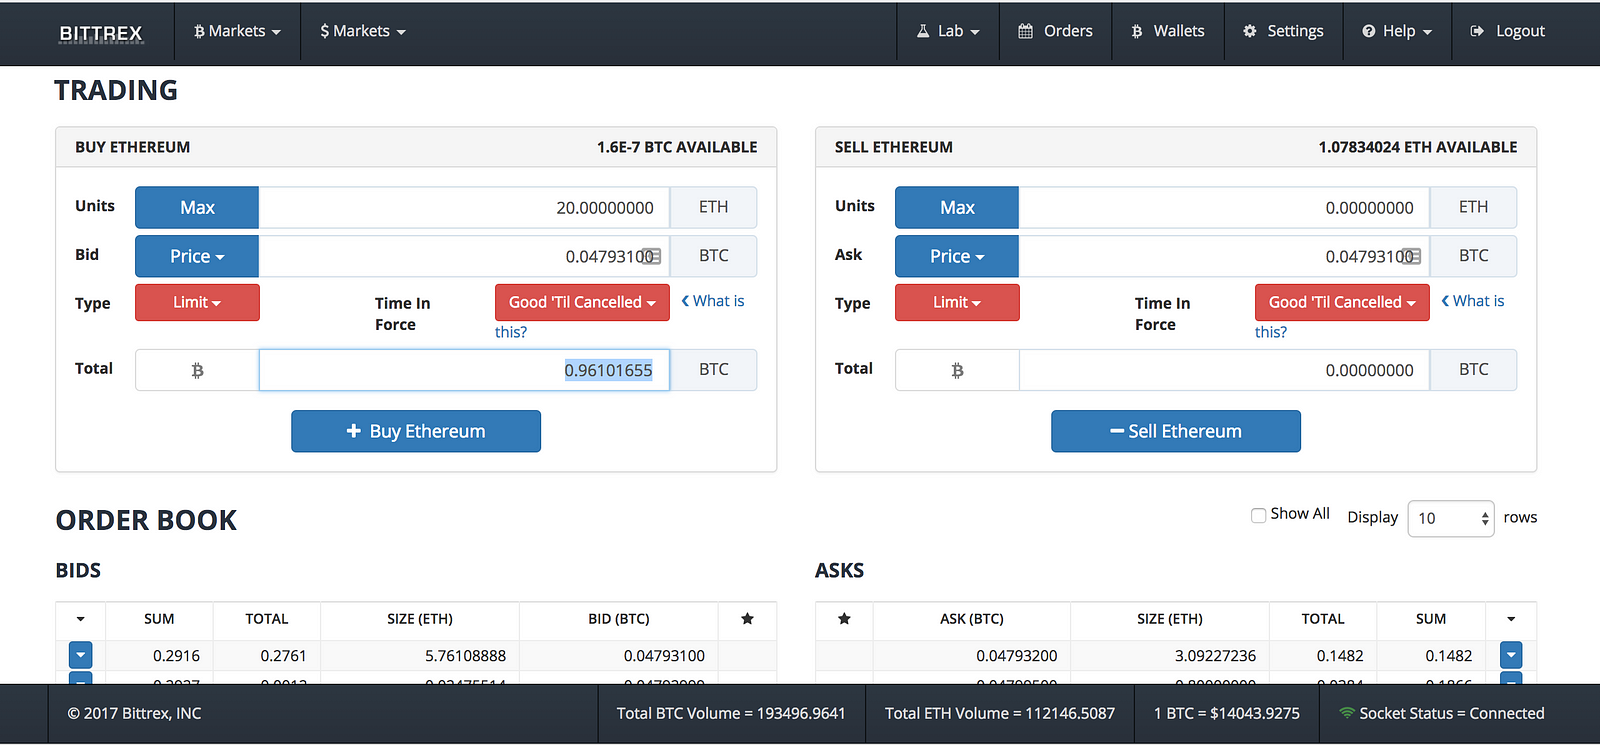Open Good 'Til Cancelled dropdown in Sell panel
This screenshot has width=1600, height=745.
pos(1342,302)
